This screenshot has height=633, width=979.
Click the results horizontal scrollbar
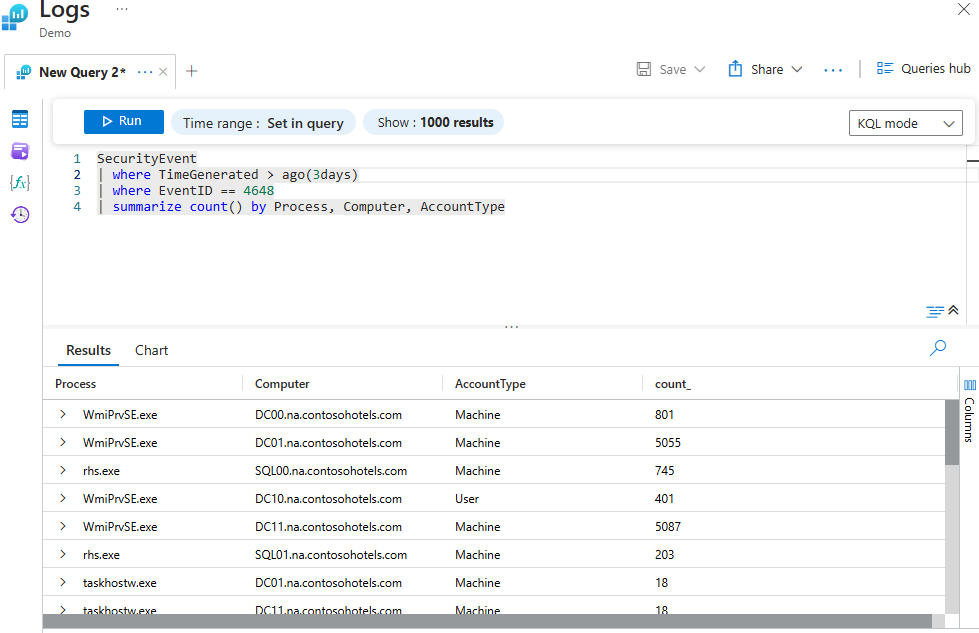click(487, 621)
